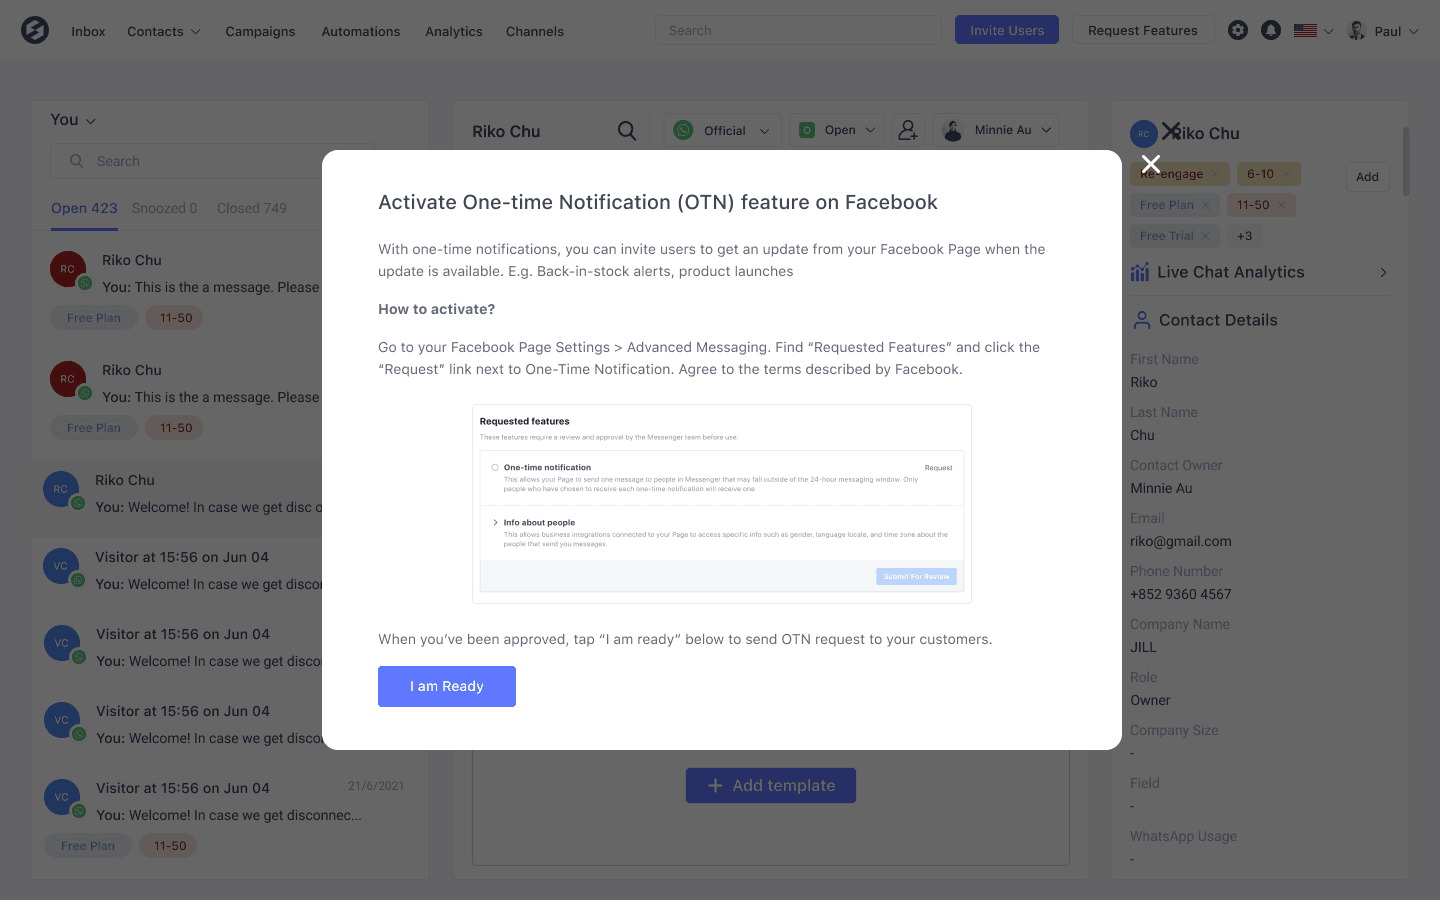
Task: Click Paul's profile avatar
Action: click(x=1357, y=30)
